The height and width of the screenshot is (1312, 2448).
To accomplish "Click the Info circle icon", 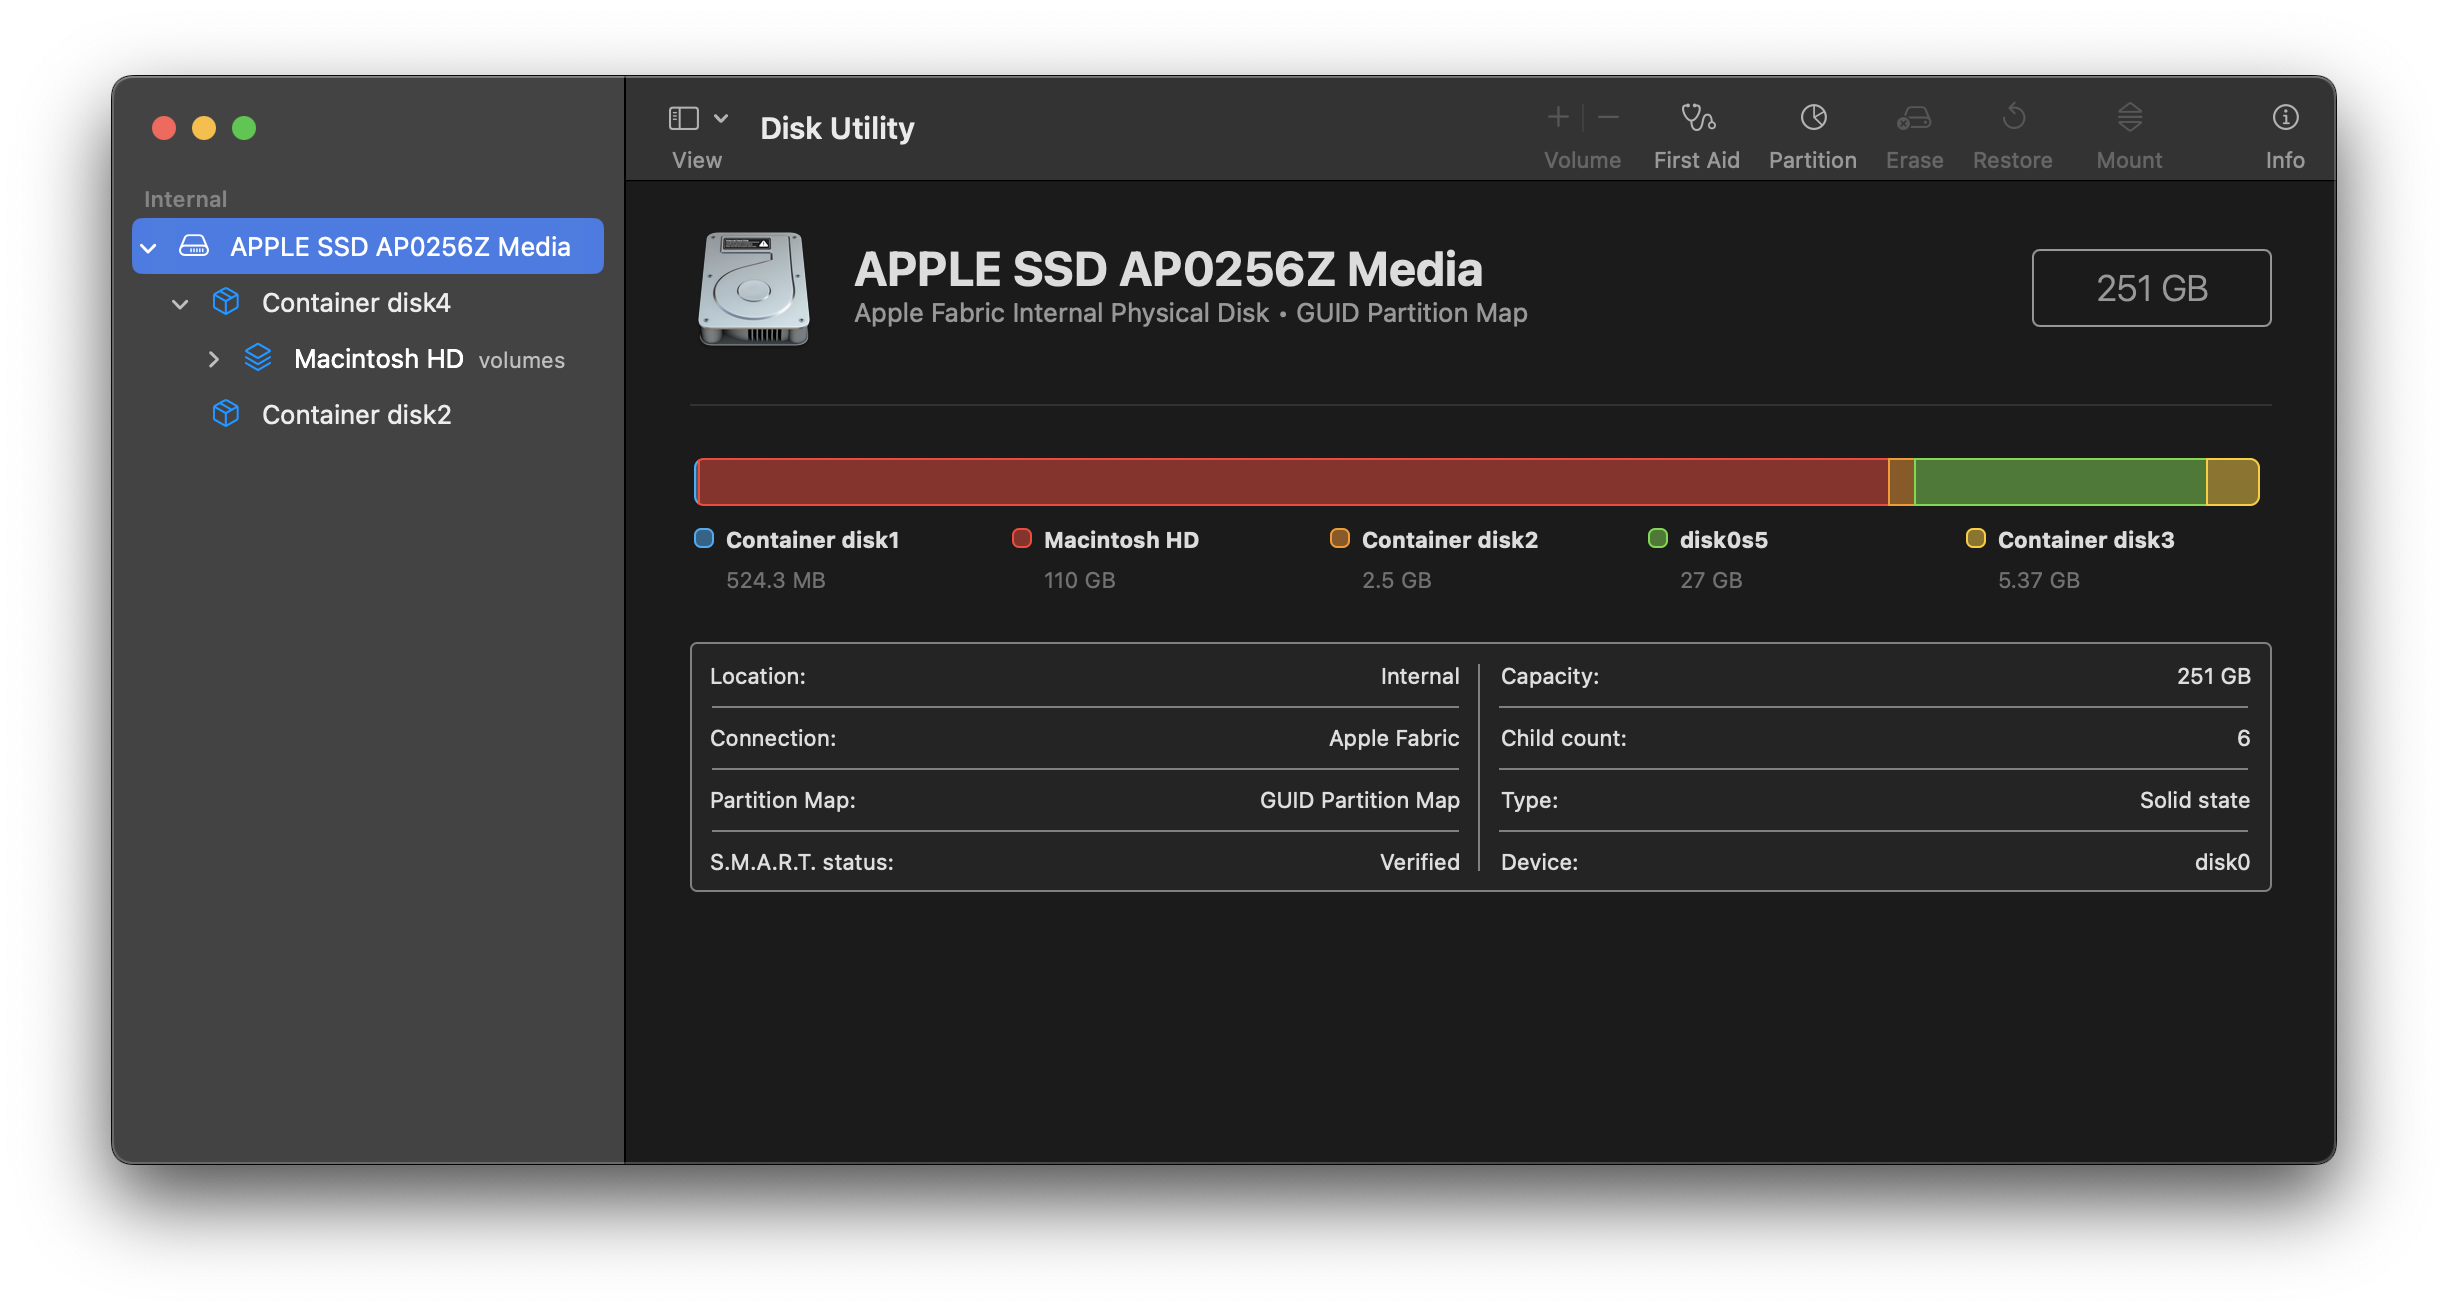I will 2284,118.
